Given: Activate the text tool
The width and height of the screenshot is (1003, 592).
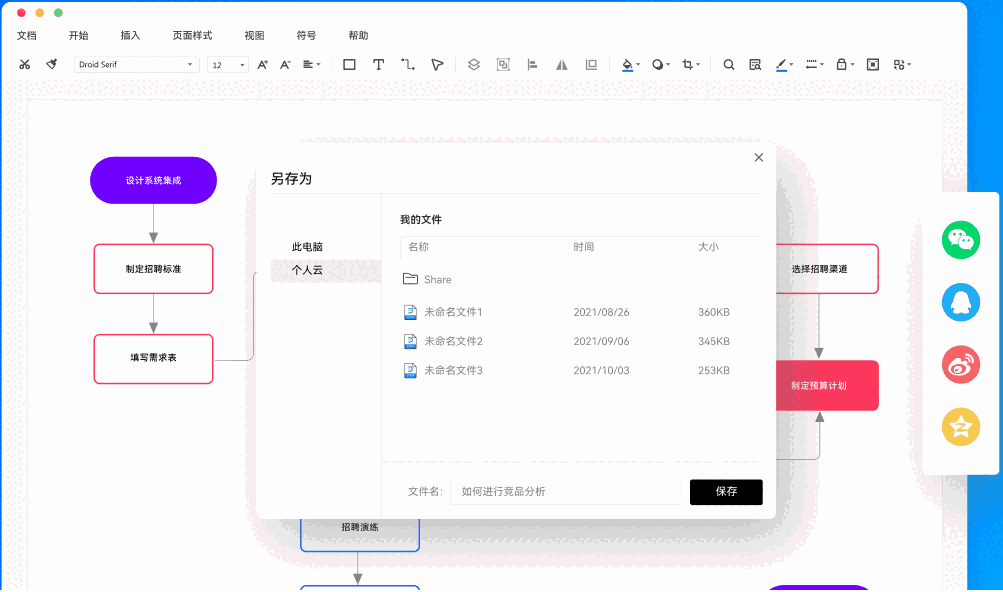Looking at the screenshot, I should [378, 64].
